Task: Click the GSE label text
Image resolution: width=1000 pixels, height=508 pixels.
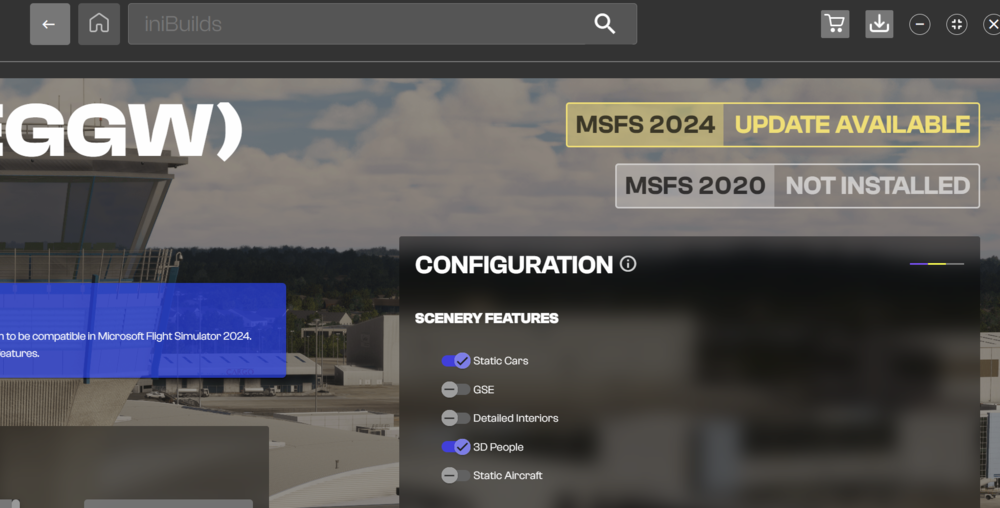Action: (483, 389)
